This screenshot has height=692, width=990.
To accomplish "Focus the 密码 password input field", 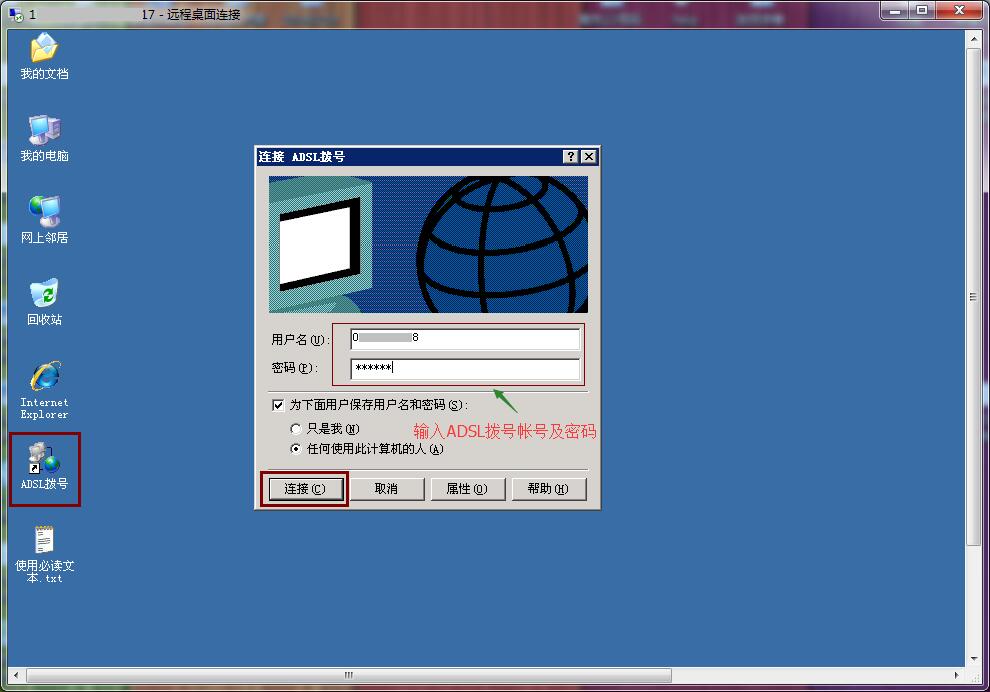I will pyautogui.click(x=465, y=368).
